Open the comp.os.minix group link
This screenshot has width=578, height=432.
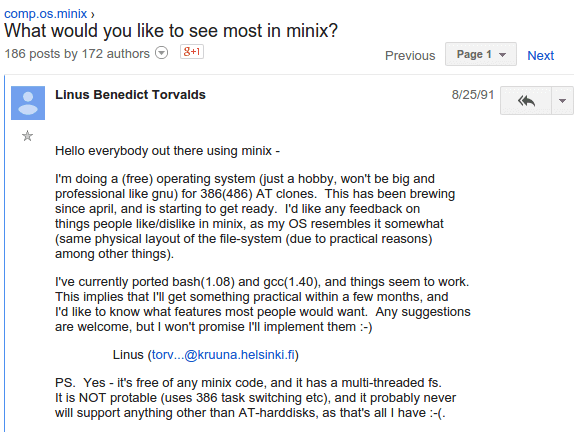(45, 14)
